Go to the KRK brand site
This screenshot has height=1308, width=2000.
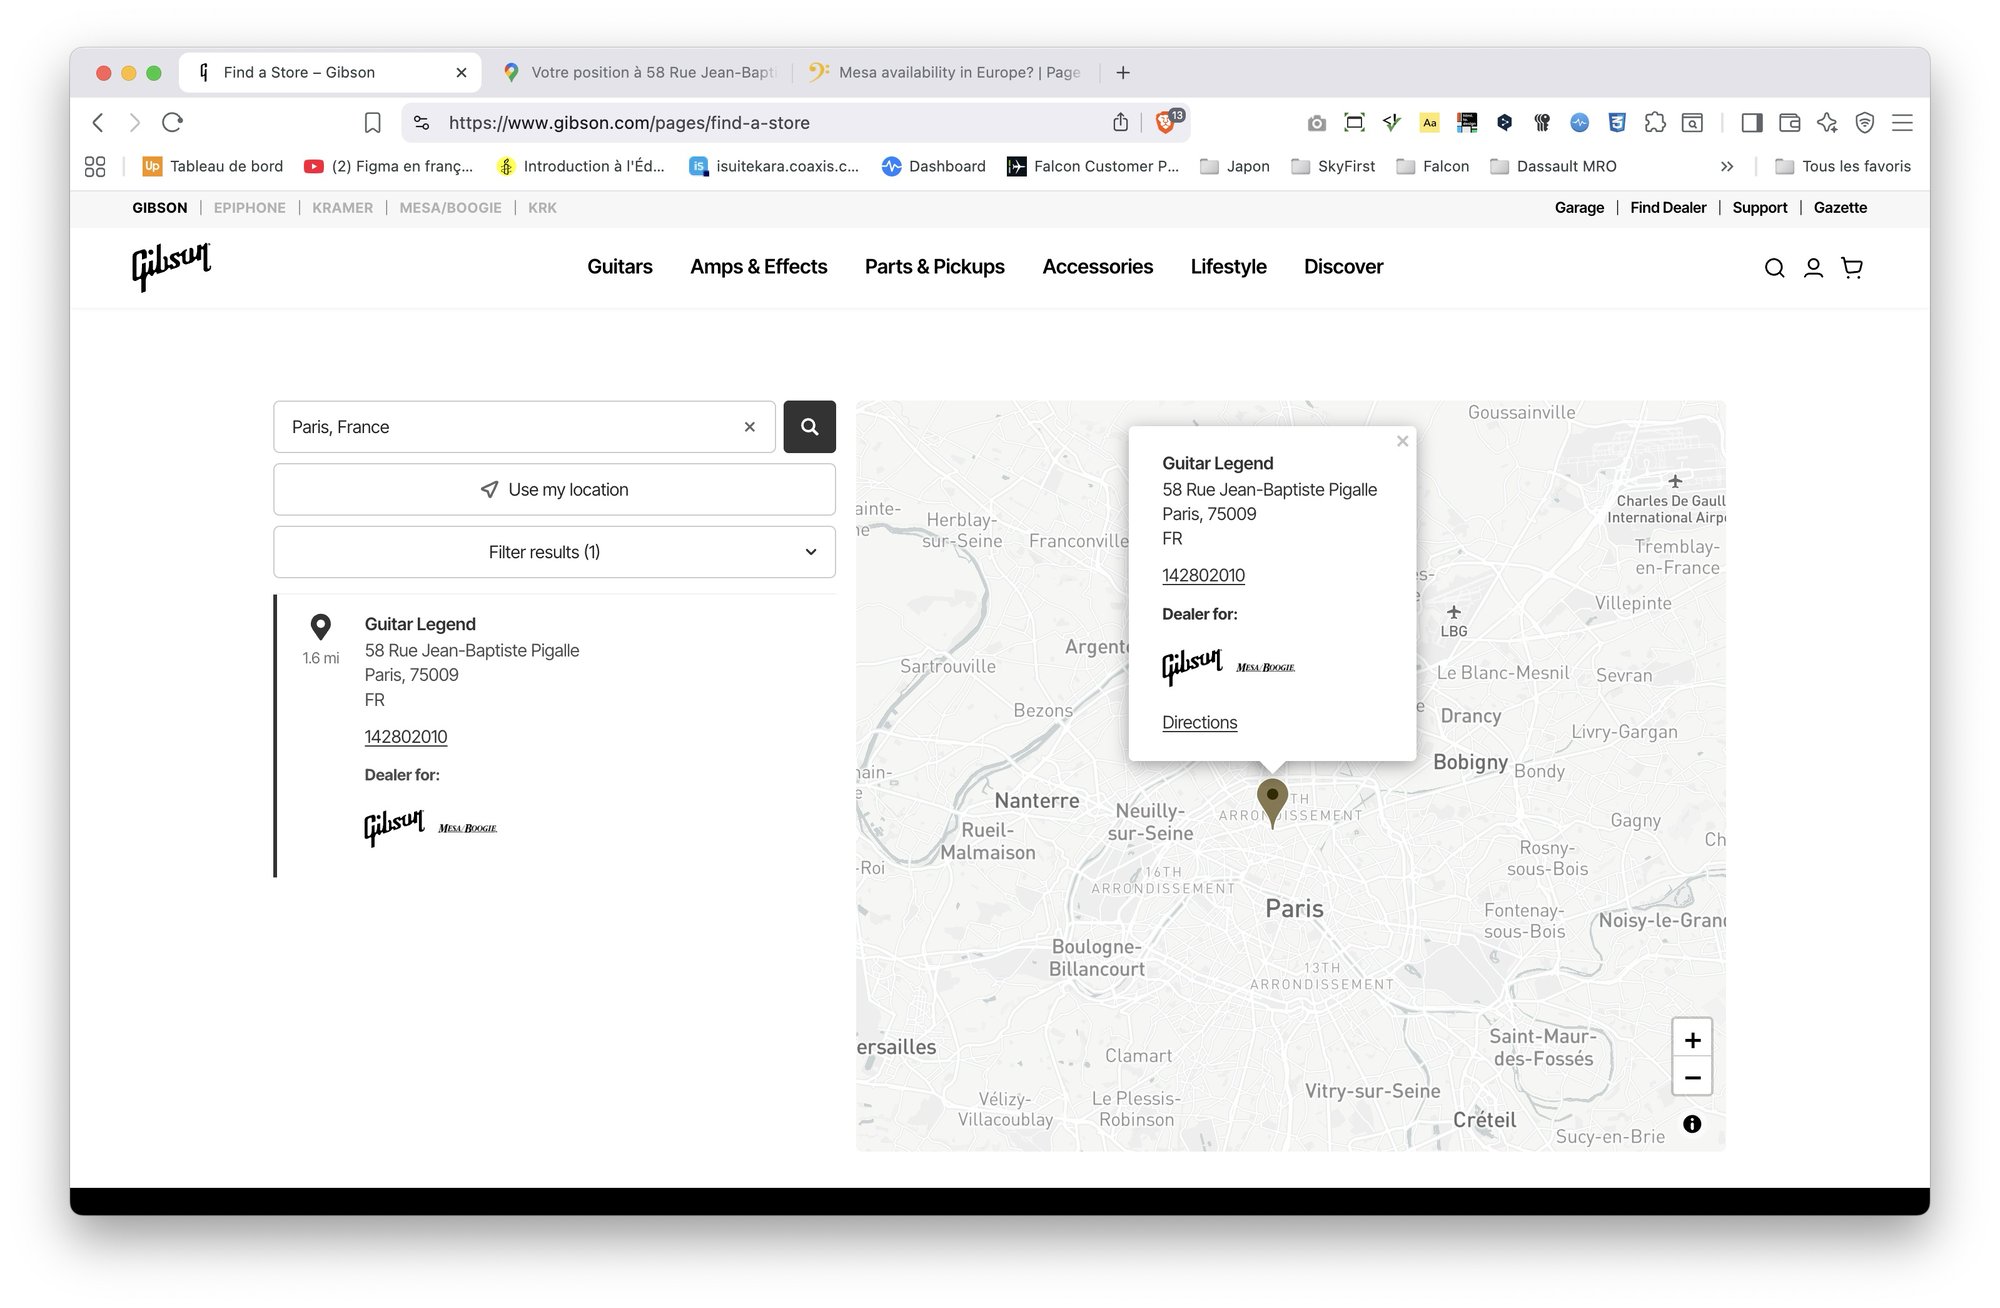coord(542,208)
